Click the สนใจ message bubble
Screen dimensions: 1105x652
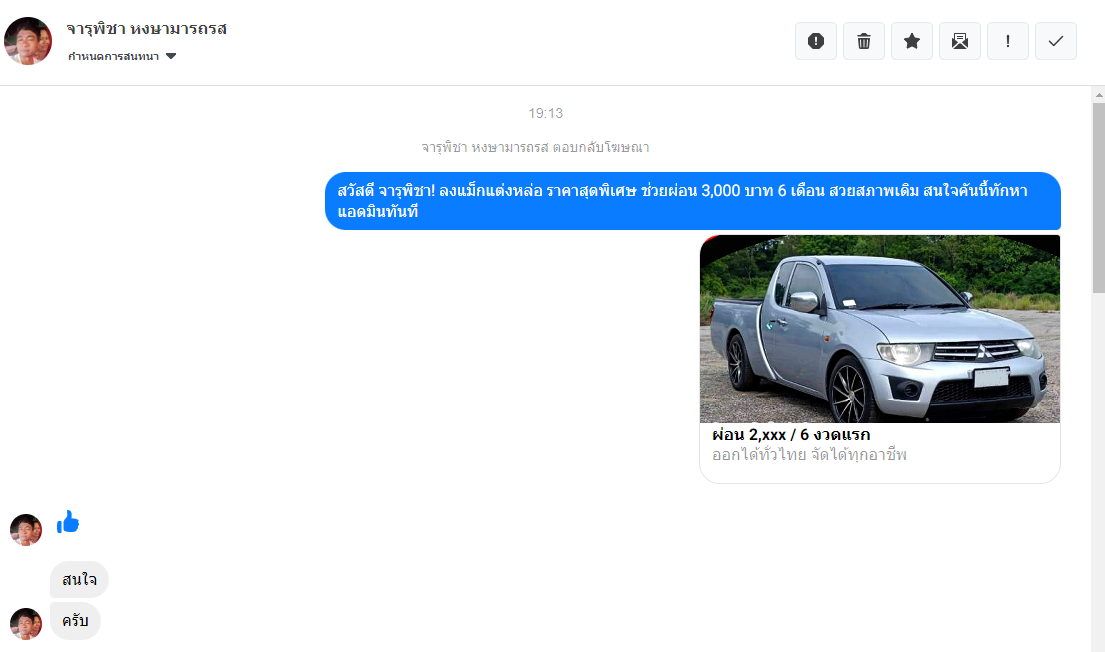click(79, 580)
